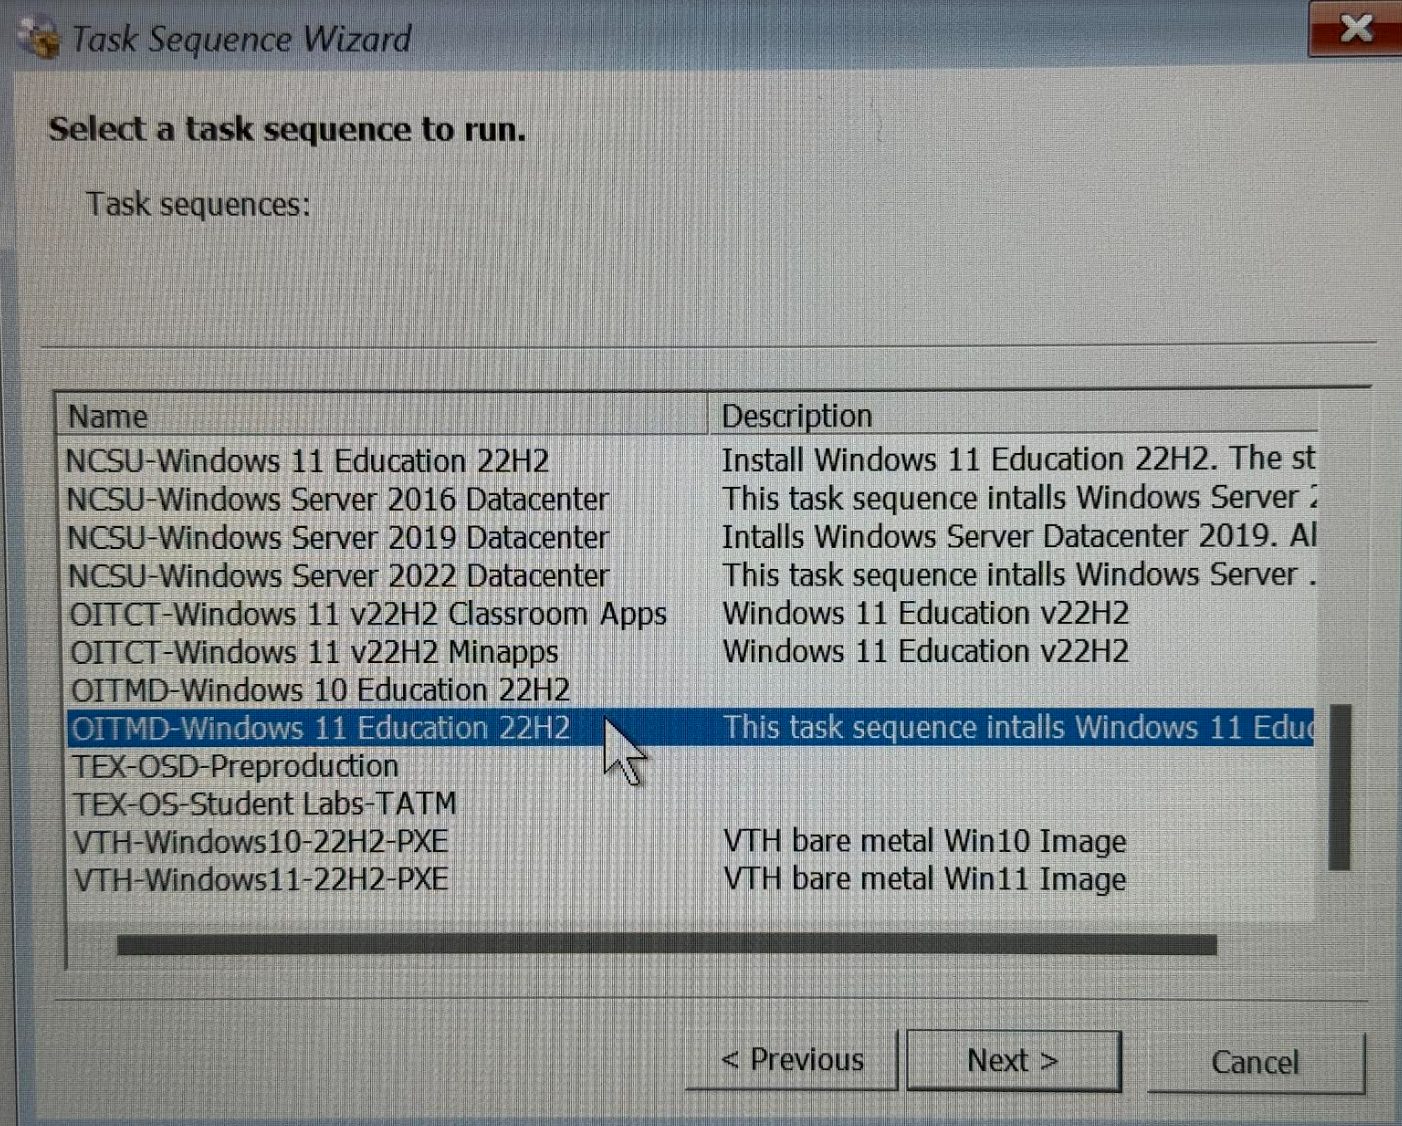Click the vertical scrollbar thumb

tap(1339, 788)
